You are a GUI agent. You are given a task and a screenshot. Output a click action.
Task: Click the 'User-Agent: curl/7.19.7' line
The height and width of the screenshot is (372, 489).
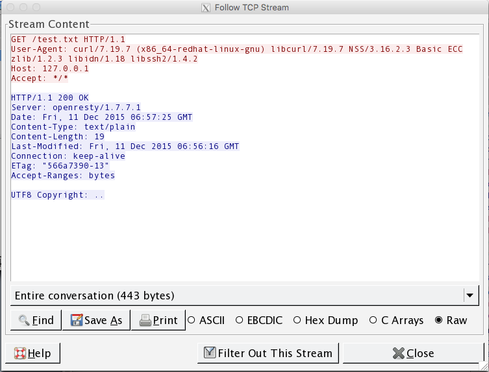[237, 49]
